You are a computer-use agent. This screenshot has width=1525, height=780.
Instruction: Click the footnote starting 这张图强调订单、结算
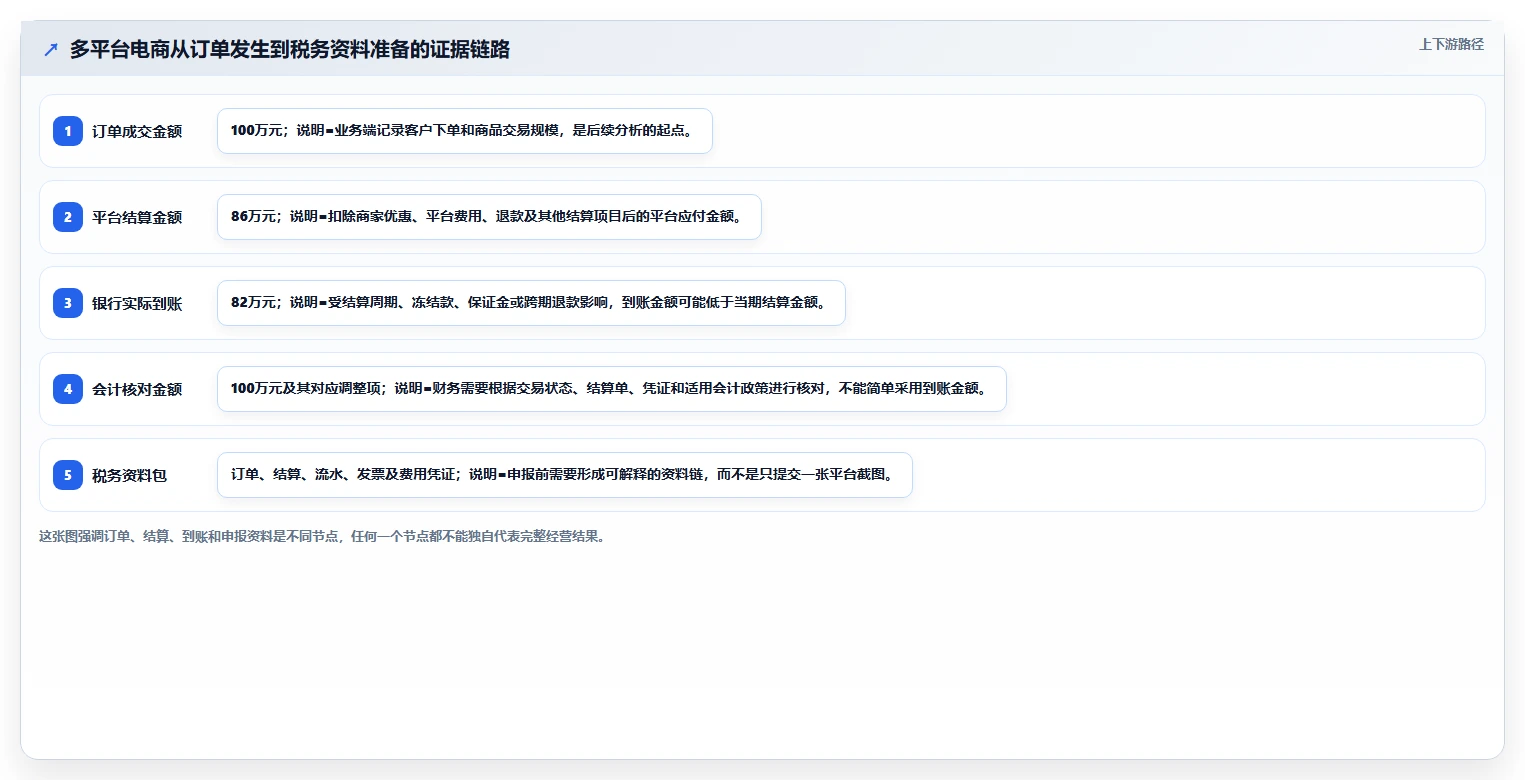tap(322, 536)
